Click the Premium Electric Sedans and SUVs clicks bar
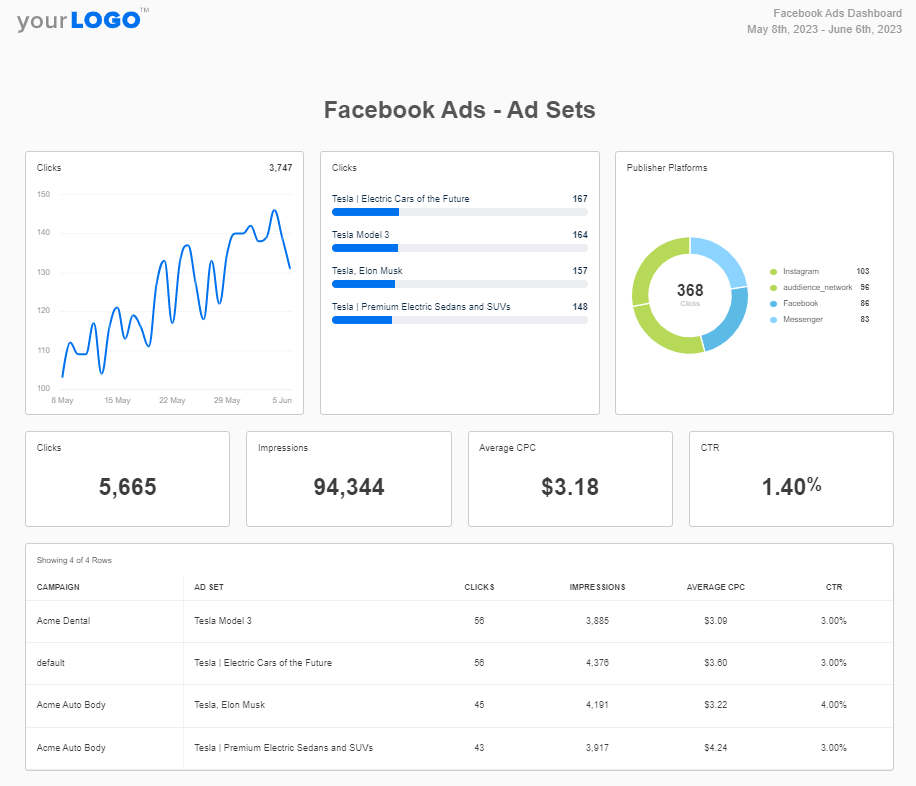Viewport: 916px width, 786px height. (460, 320)
